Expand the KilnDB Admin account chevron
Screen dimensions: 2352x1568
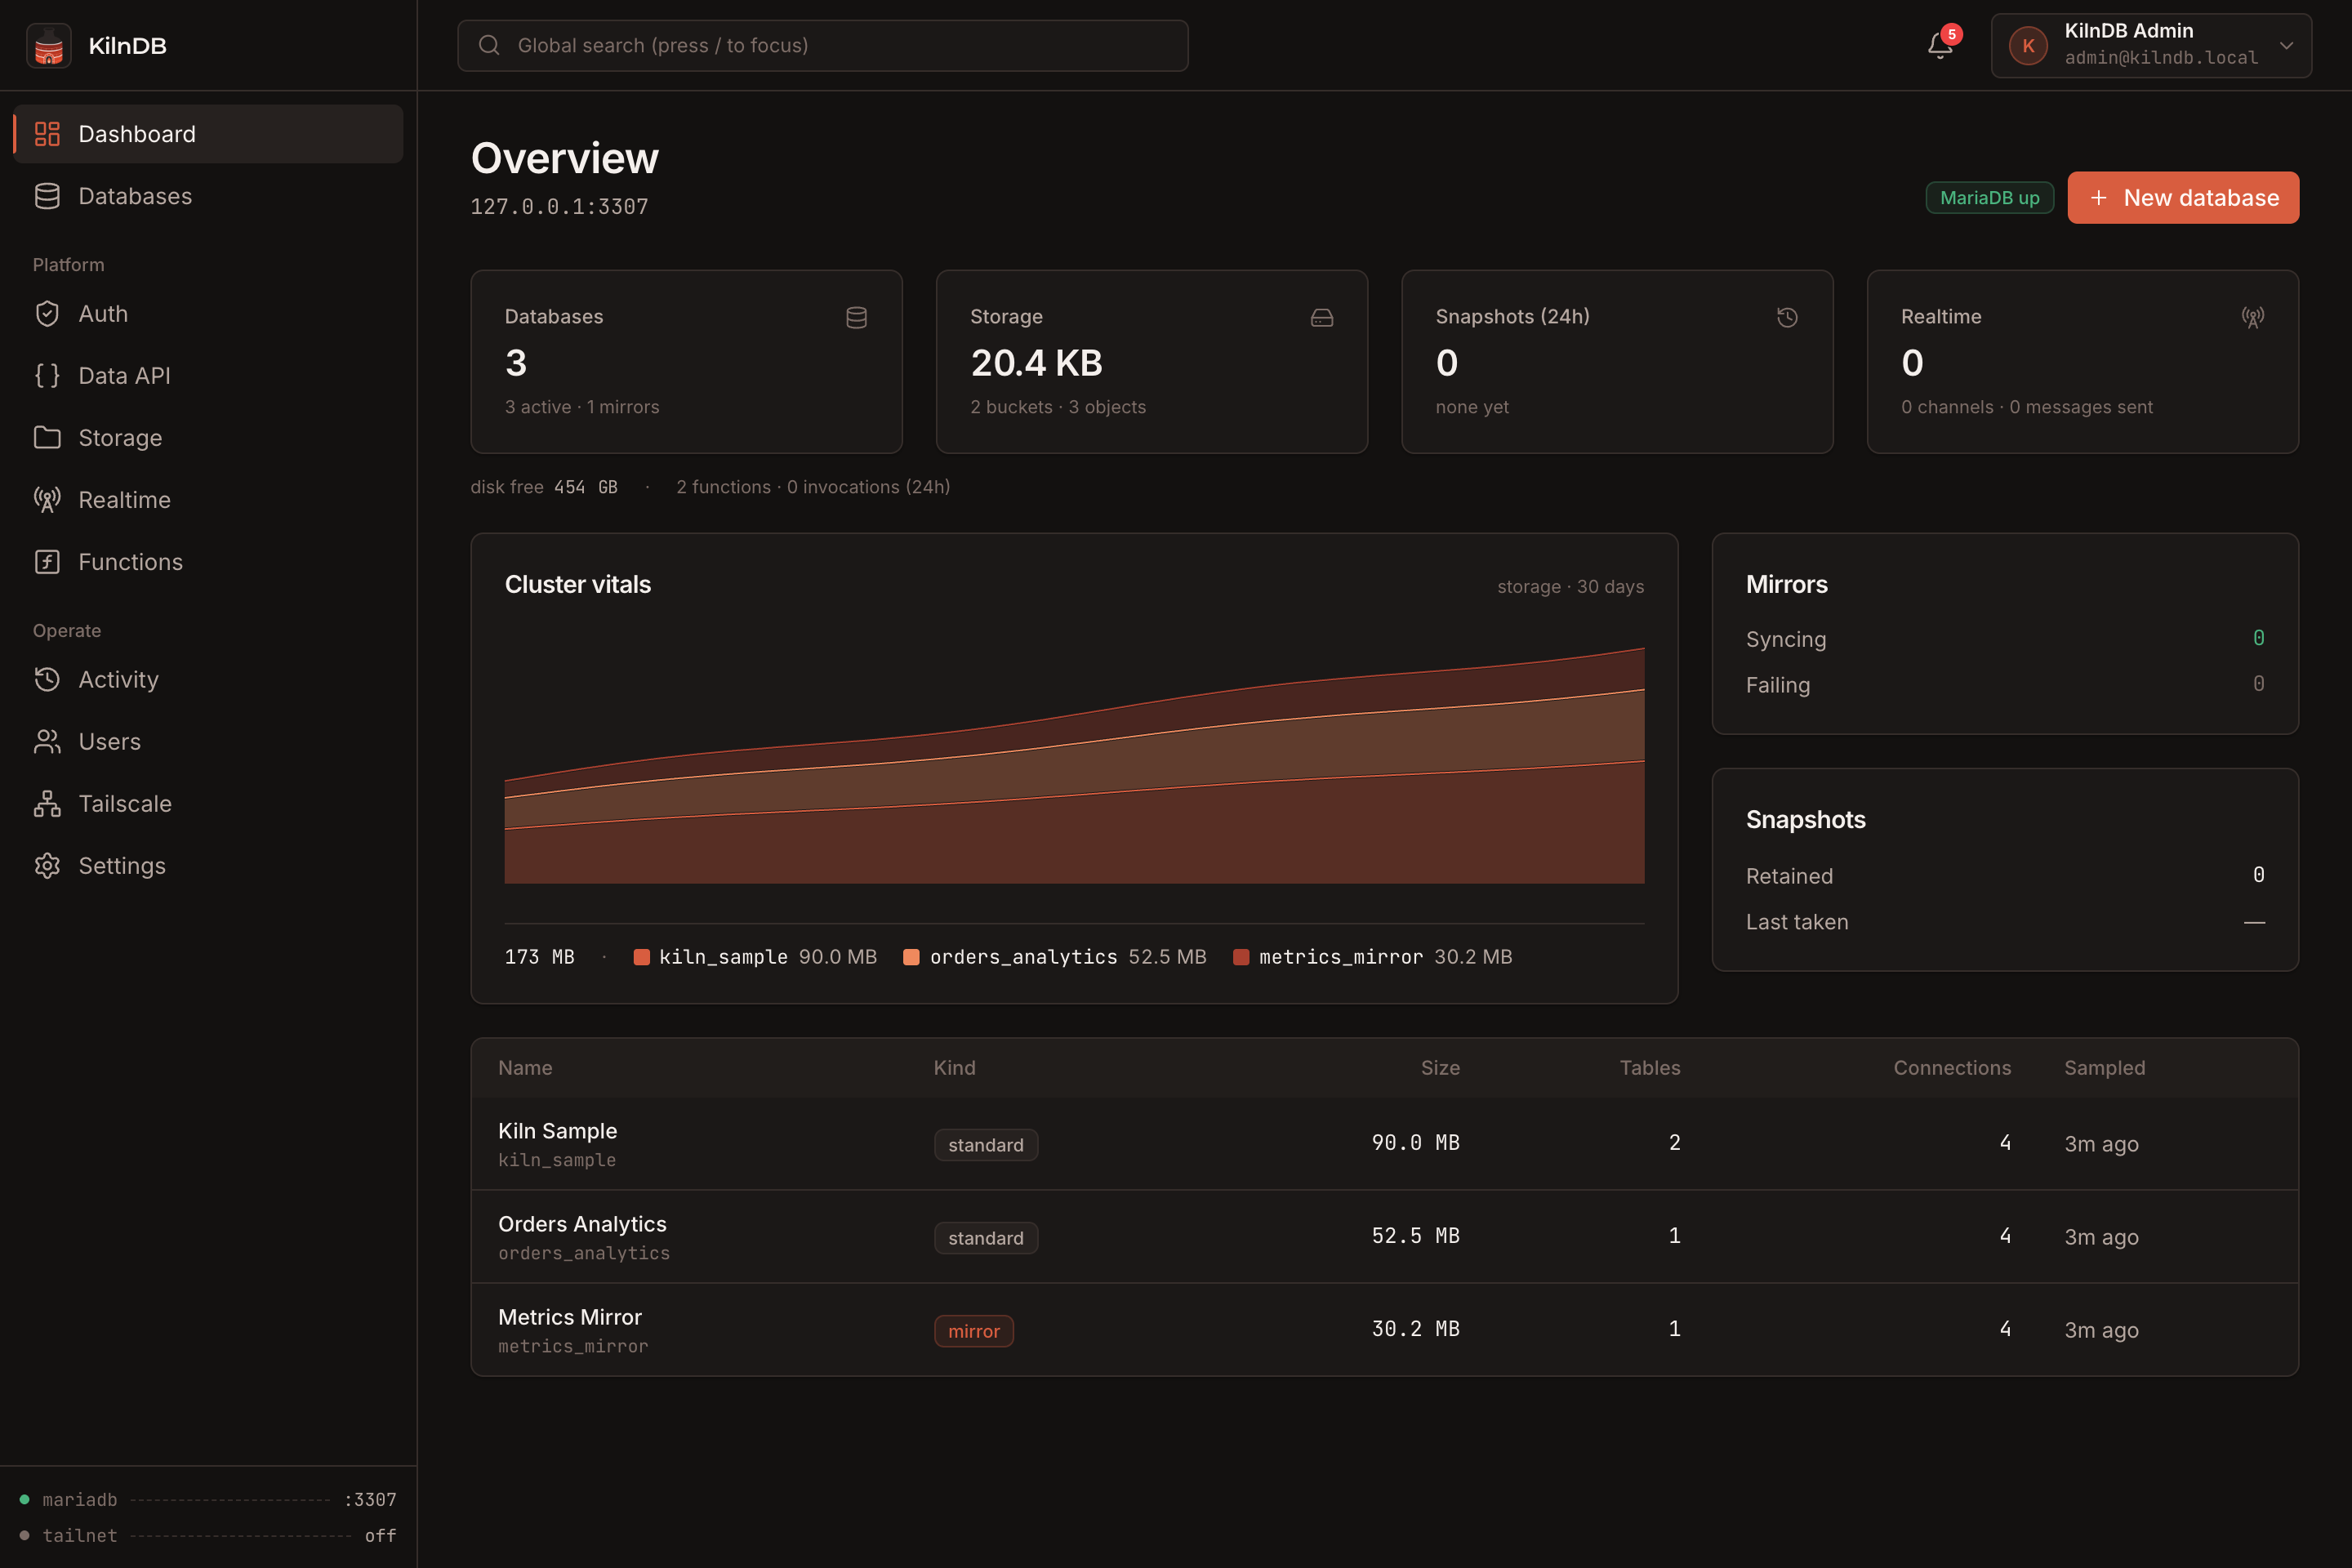pyautogui.click(x=2286, y=46)
